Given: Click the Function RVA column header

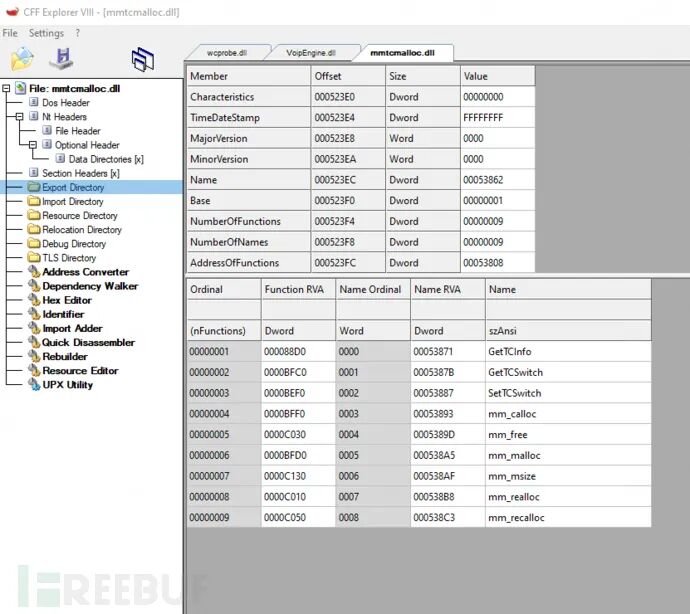Looking at the screenshot, I should (298, 289).
